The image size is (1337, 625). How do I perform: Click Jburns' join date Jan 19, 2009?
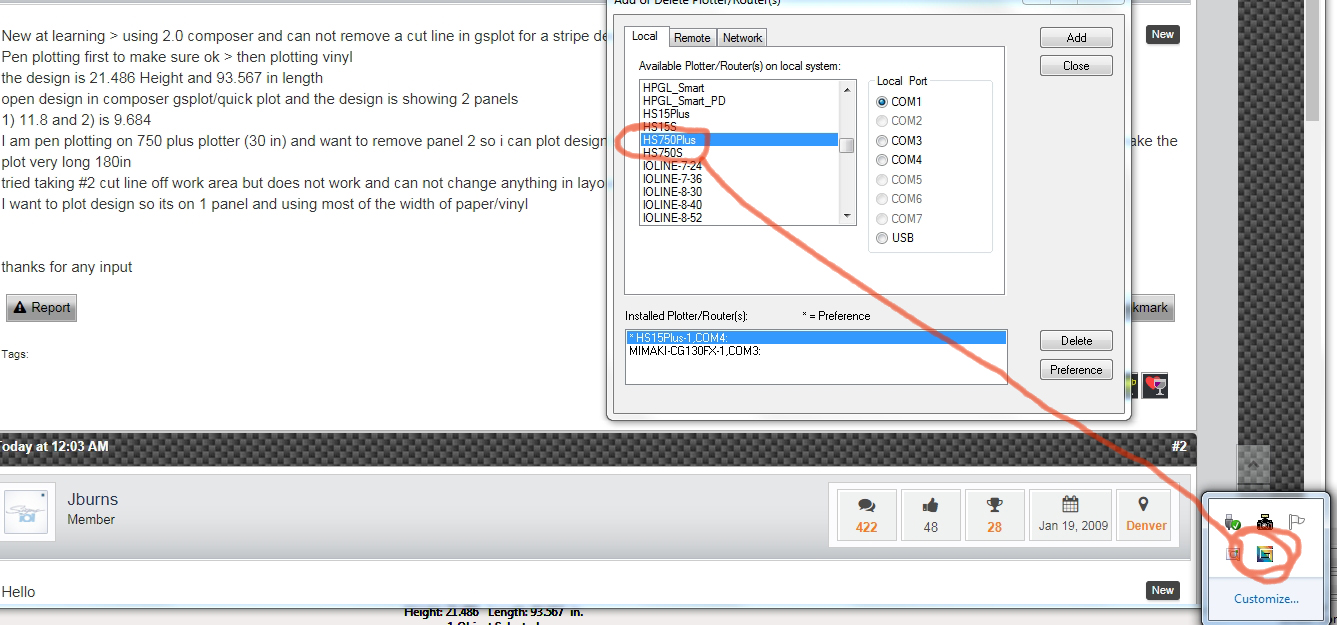pos(1071,515)
